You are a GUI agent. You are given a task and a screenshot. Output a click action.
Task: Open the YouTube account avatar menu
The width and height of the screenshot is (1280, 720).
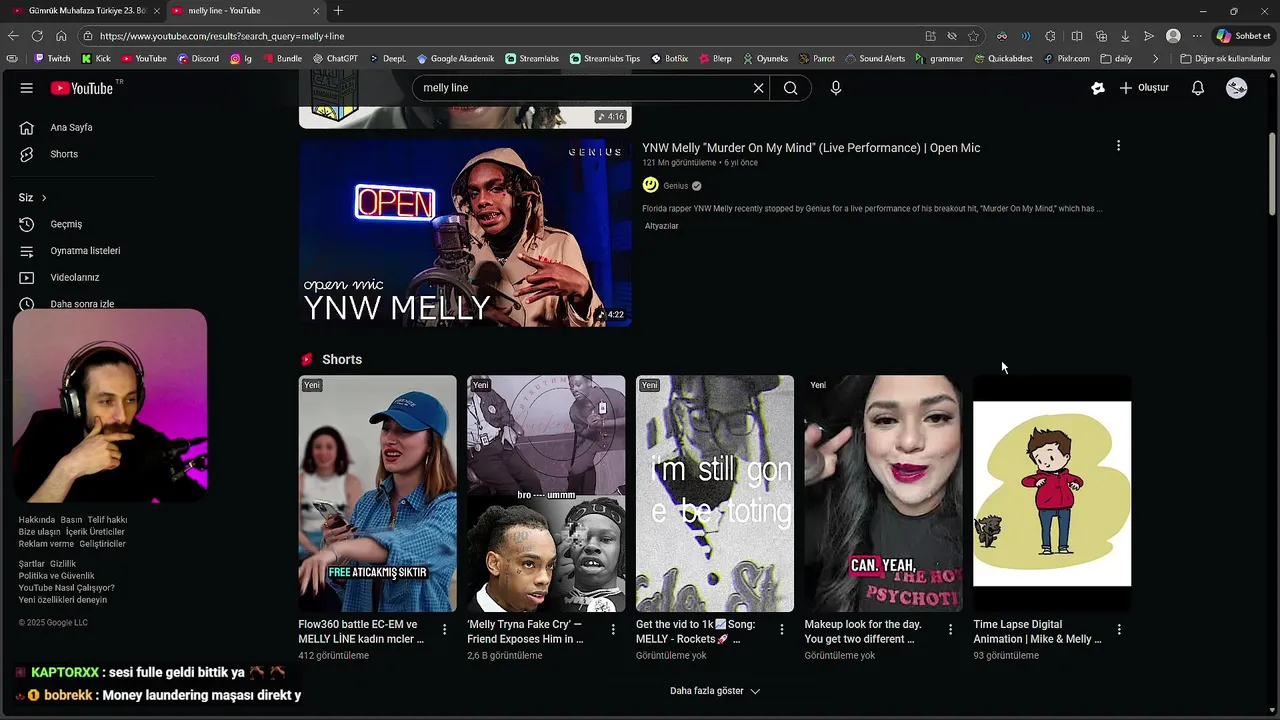[1237, 88]
